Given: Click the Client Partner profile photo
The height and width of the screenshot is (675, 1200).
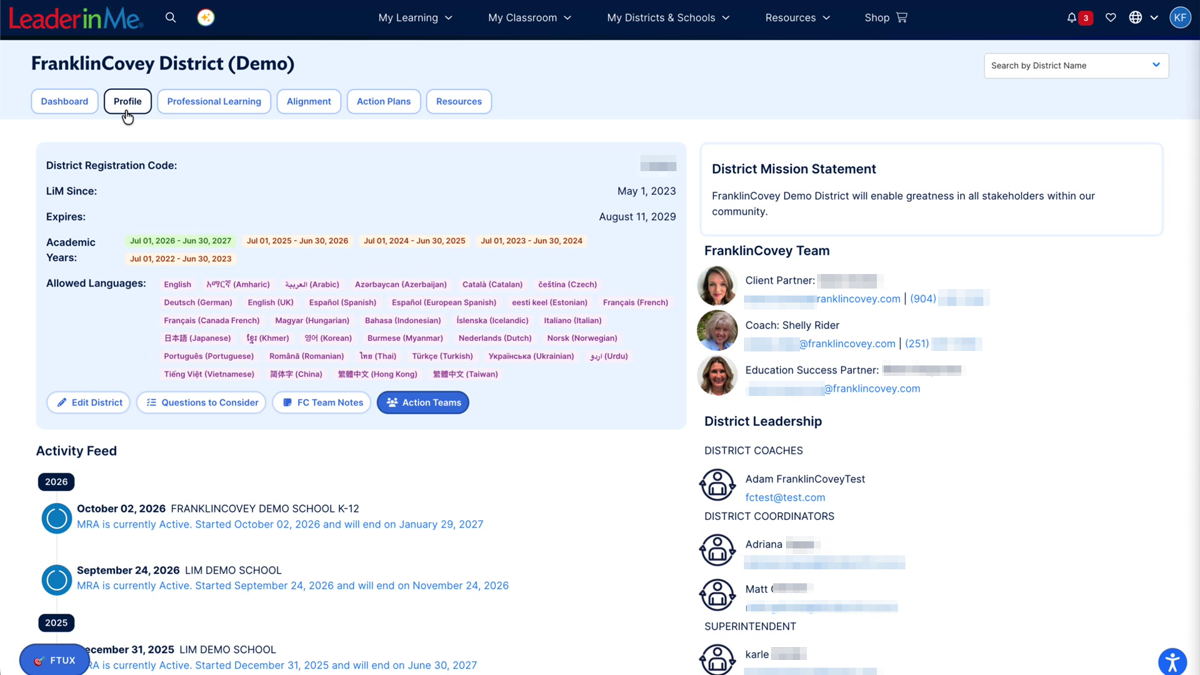Looking at the screenshot, I should tap(717, 287).
